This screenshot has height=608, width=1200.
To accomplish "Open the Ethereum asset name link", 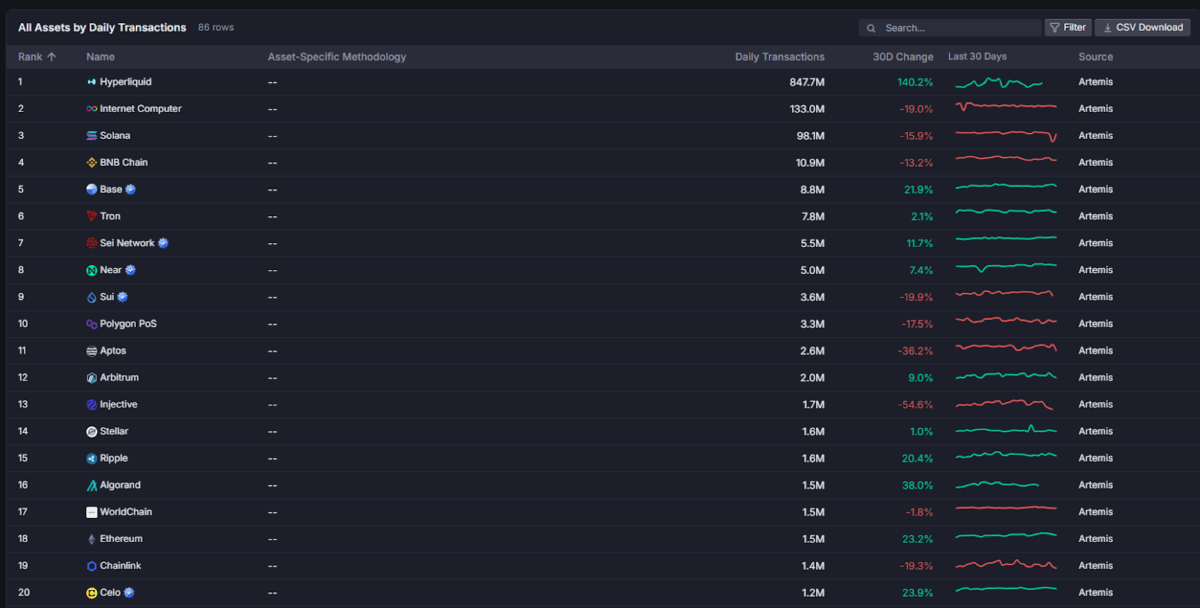I will point(121,539).
